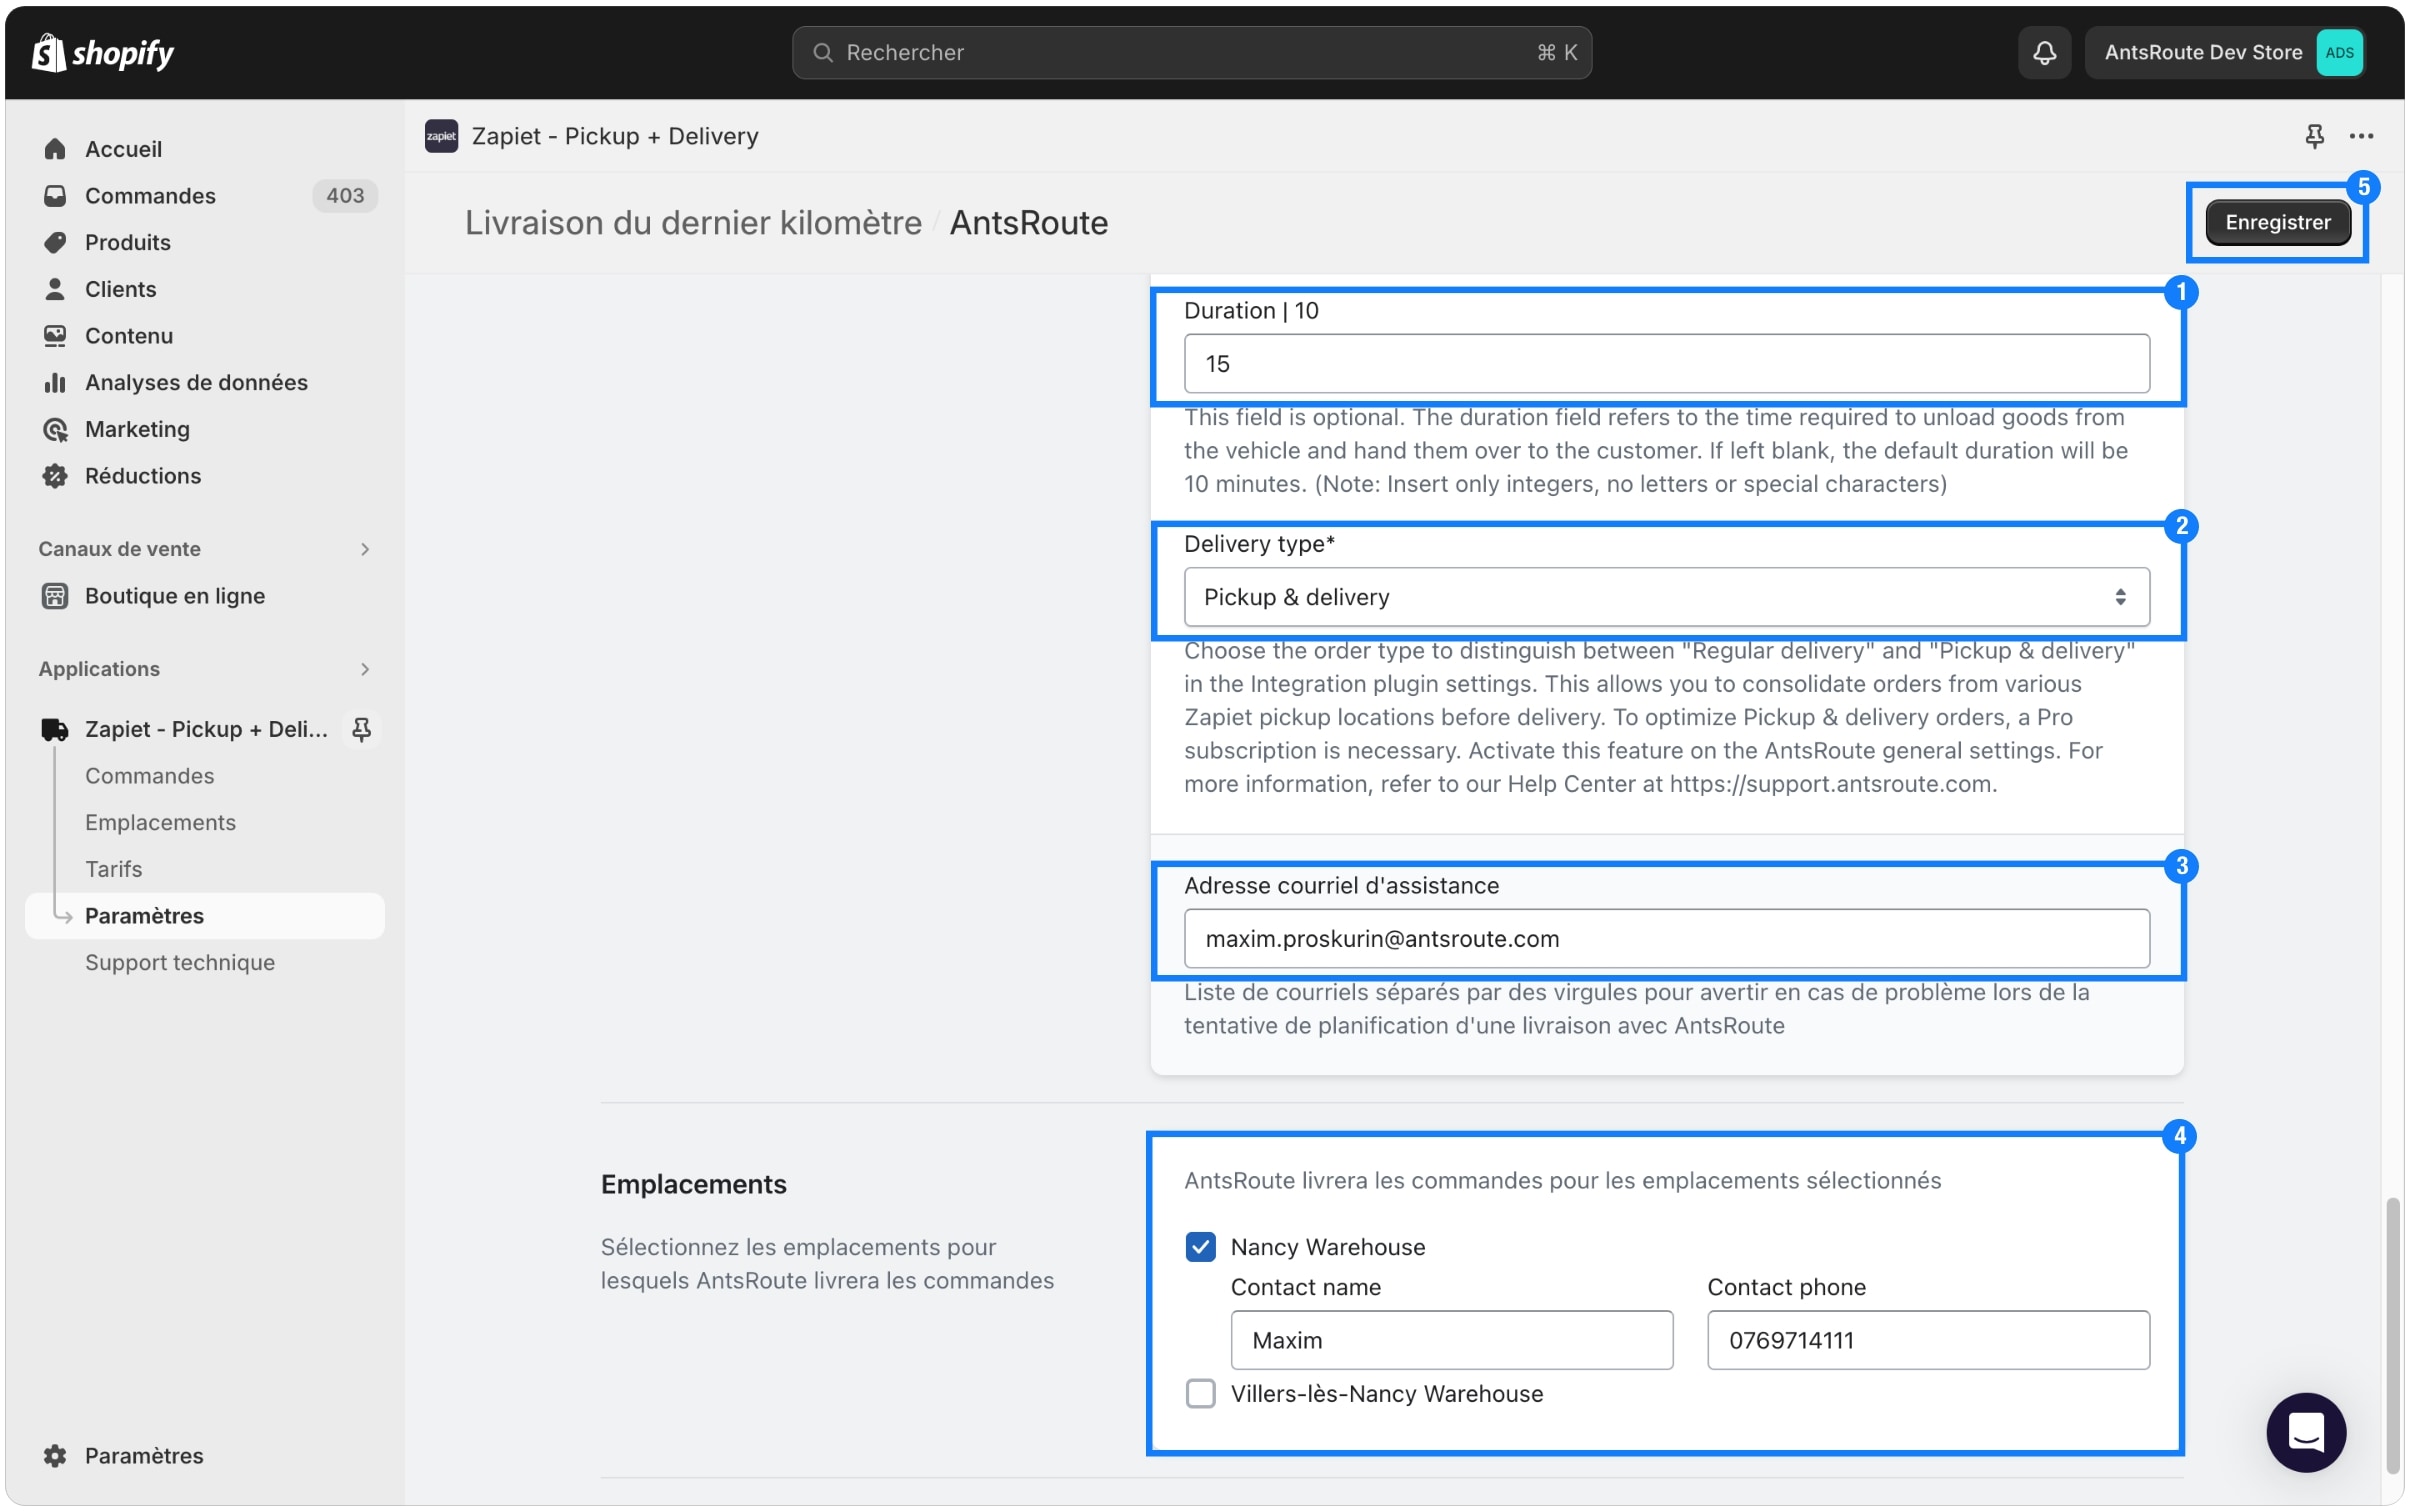Go back to Livraison du dernier kilomètre
Screen dimensions: 2410x1512
point(693,222)
